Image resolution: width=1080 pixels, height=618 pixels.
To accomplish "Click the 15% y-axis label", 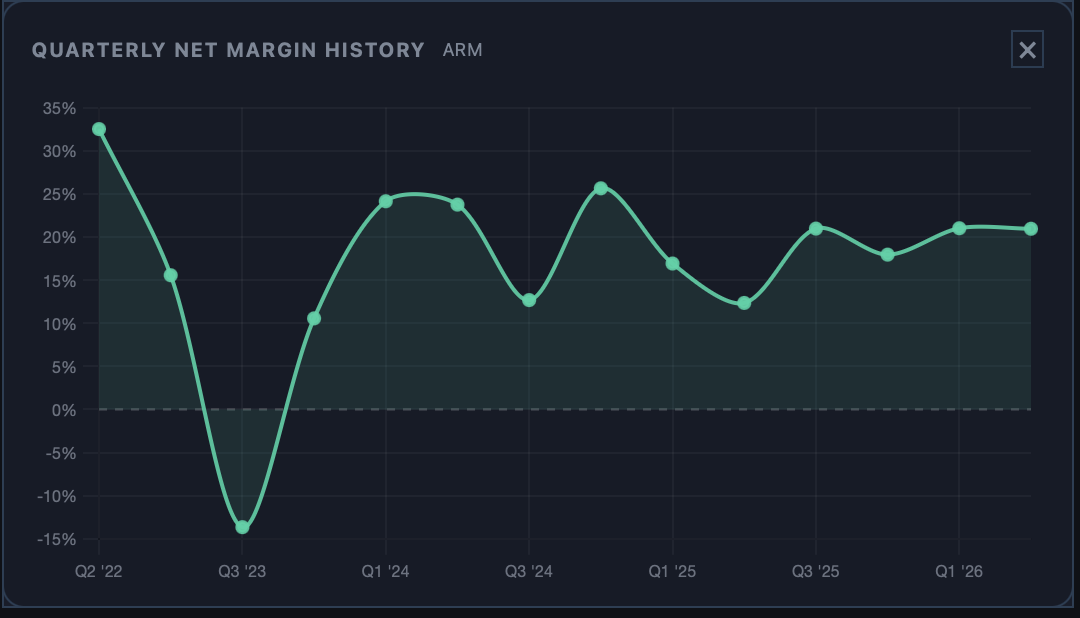I will point(59,281).
